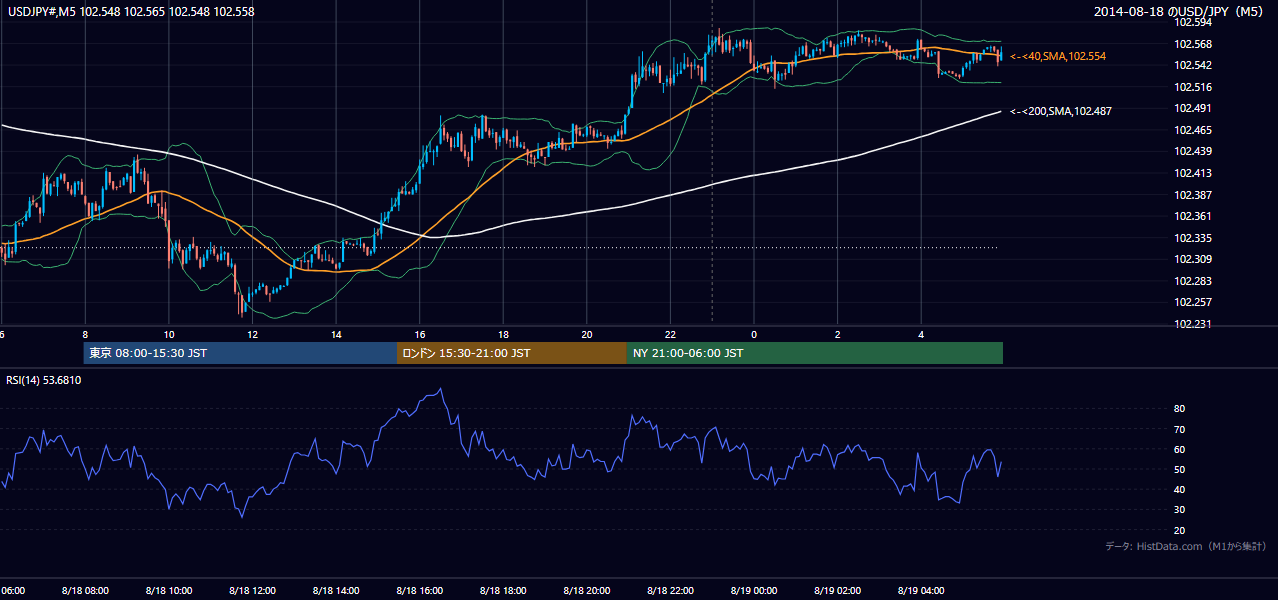Click the chart title 2014-08-18 のUSD/JPY（M5）
Image resolution: width=1278 pixels, height=600 pixels.
1180,12
